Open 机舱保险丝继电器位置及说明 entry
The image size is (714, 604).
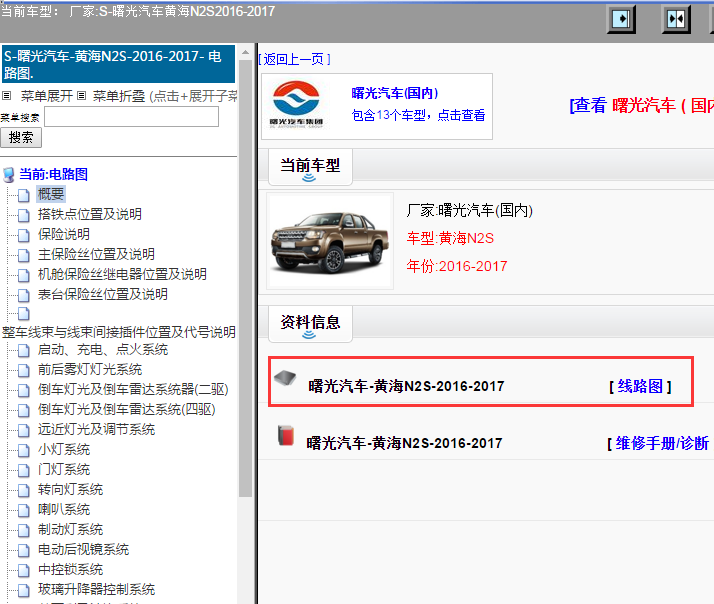pyautogui.click(x=122, y=274)
